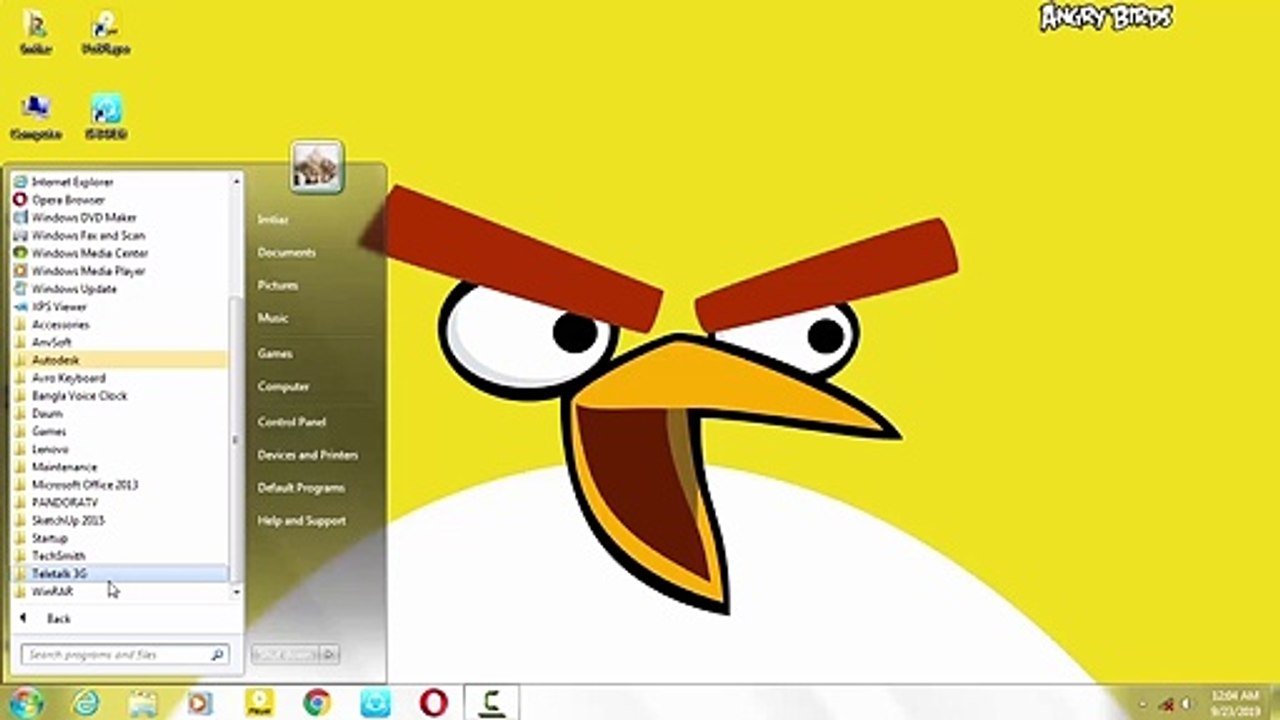Click the programs list scroll up arrow
This screenshot has height=720, width=1280.
[237, 181]
